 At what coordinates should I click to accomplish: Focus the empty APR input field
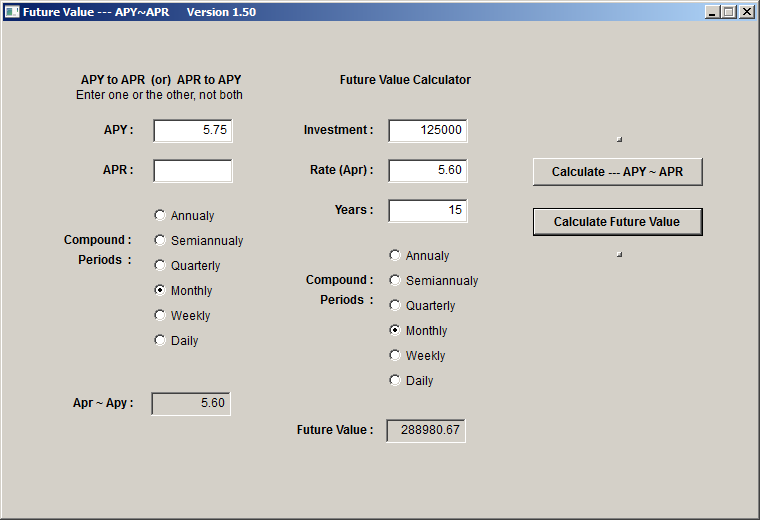coord(193,171)
